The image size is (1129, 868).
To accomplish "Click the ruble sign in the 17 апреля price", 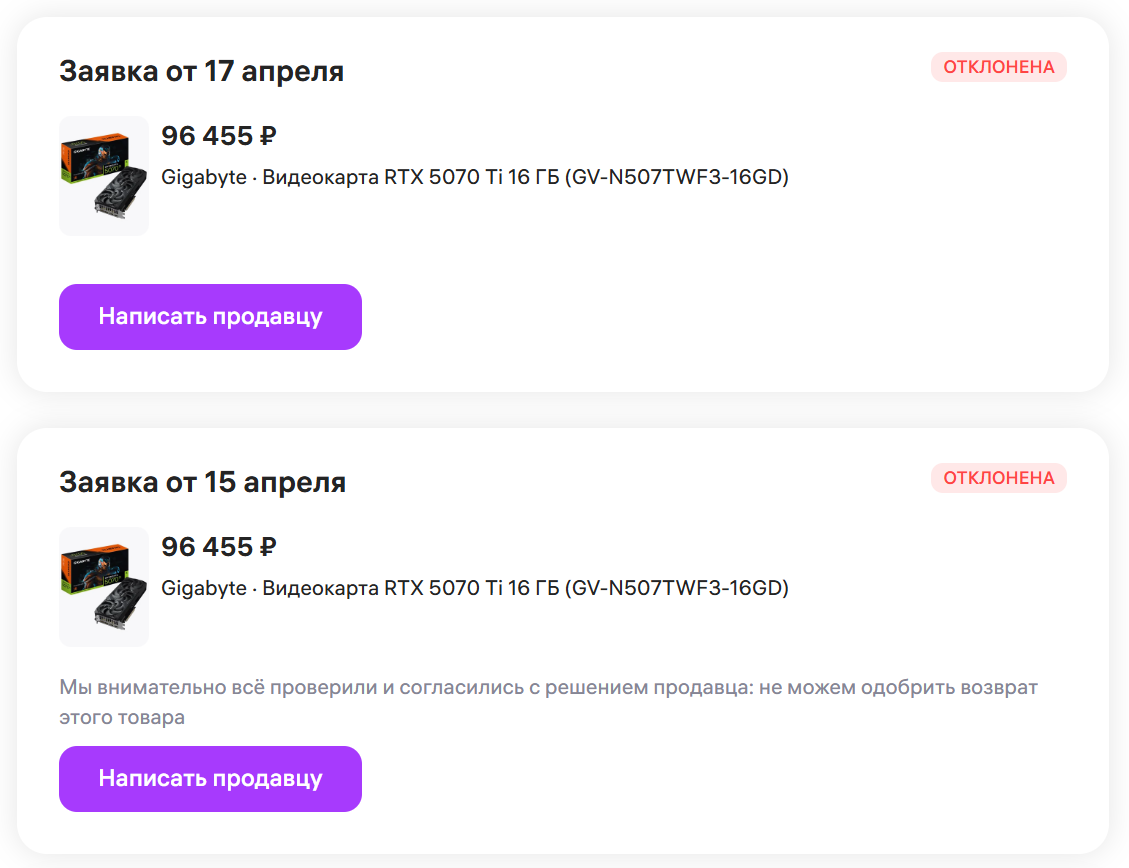I will [x=268, y=136].
